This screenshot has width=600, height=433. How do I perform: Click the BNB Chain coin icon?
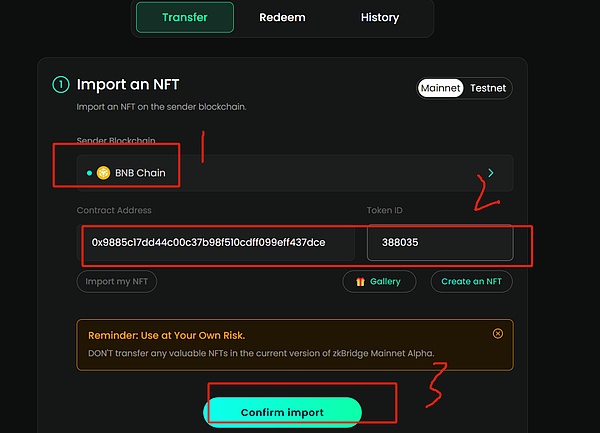point(103,173)
